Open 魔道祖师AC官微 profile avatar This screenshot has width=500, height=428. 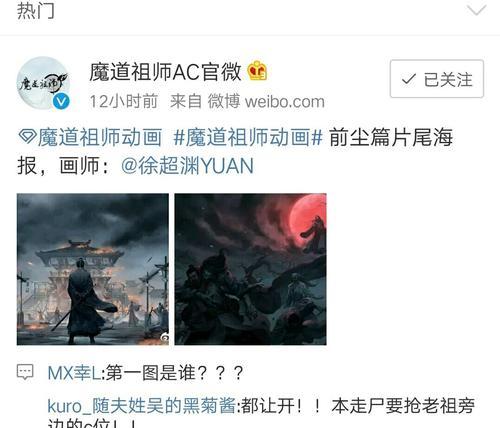pos(43,83)
